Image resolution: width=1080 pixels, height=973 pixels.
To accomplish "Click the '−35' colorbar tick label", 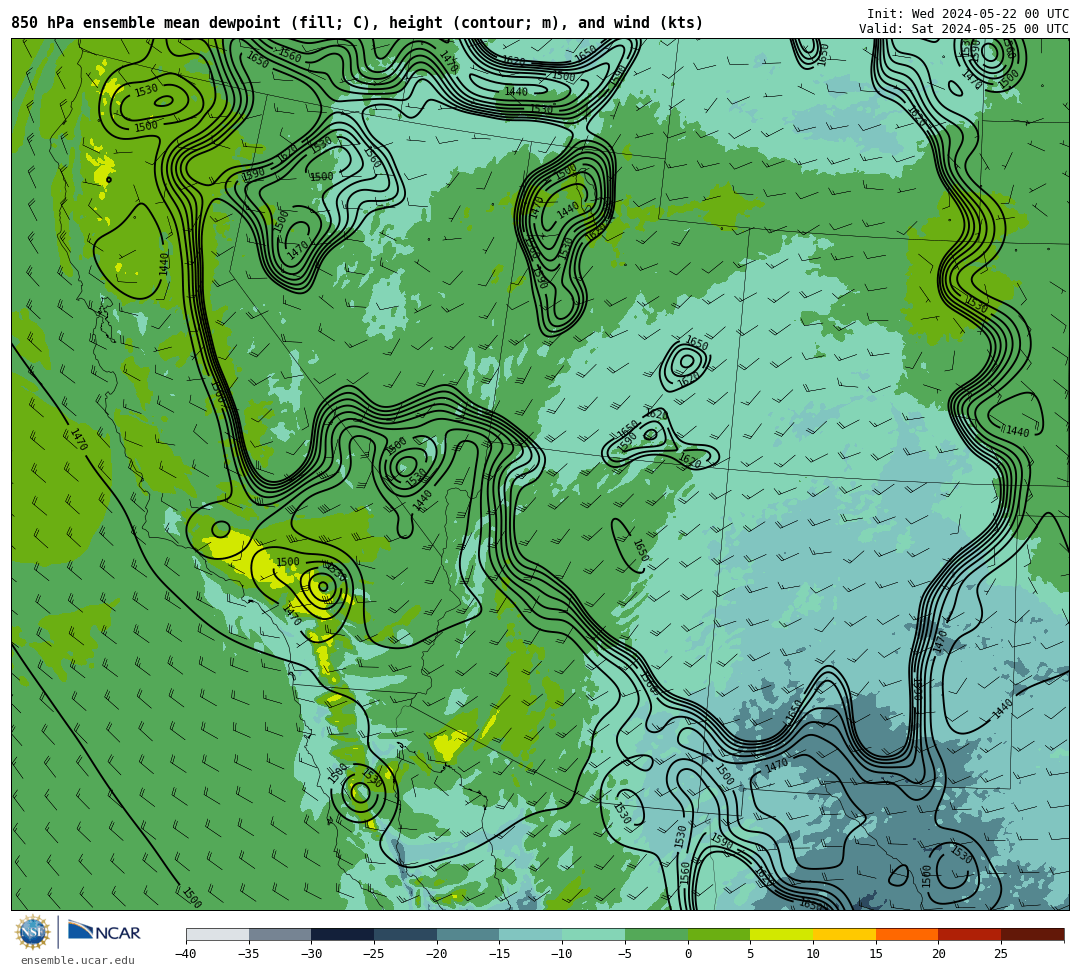I will click(248, 954).
